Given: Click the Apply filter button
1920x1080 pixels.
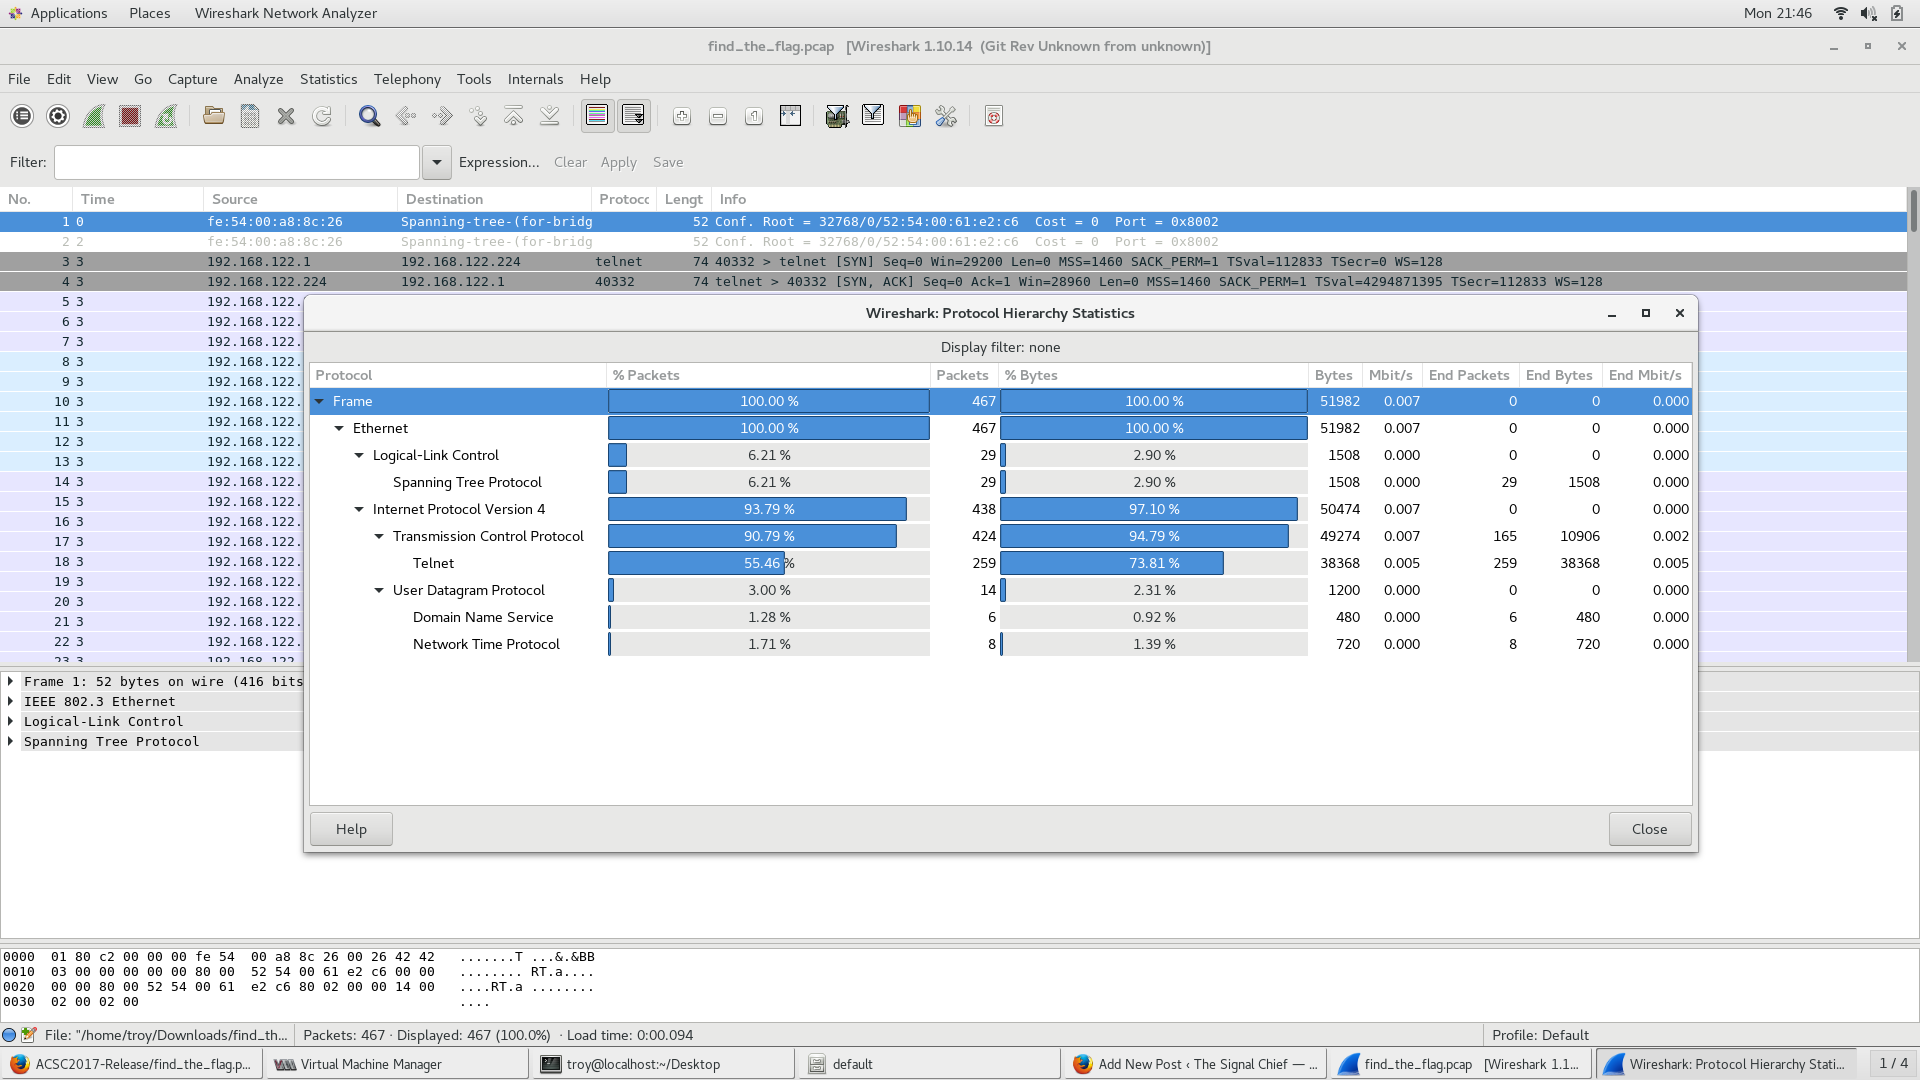Looking at the screenshot, I should [618, 162].
